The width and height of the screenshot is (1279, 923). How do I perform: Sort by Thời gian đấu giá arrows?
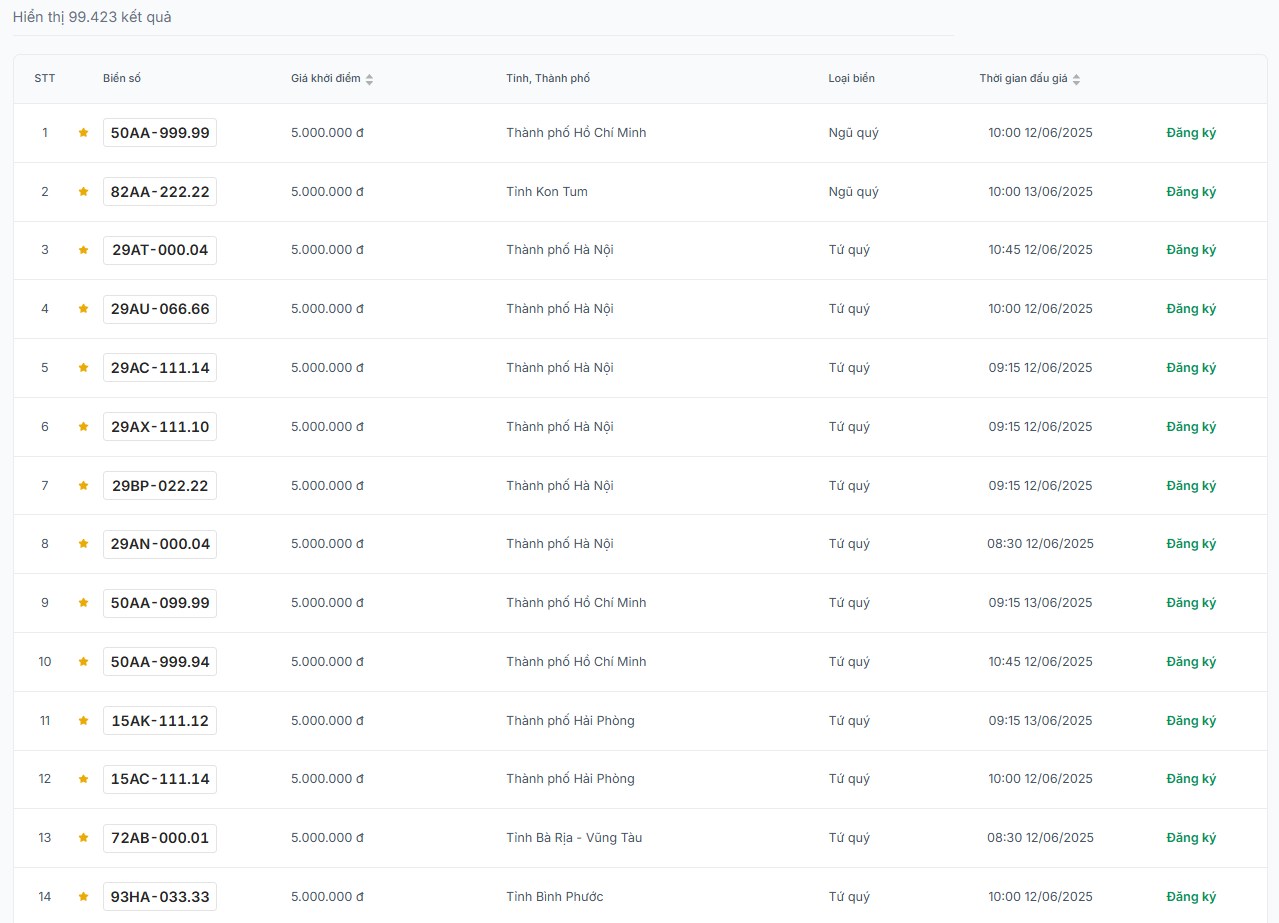pyautogui.click(x=1076, y=79)
